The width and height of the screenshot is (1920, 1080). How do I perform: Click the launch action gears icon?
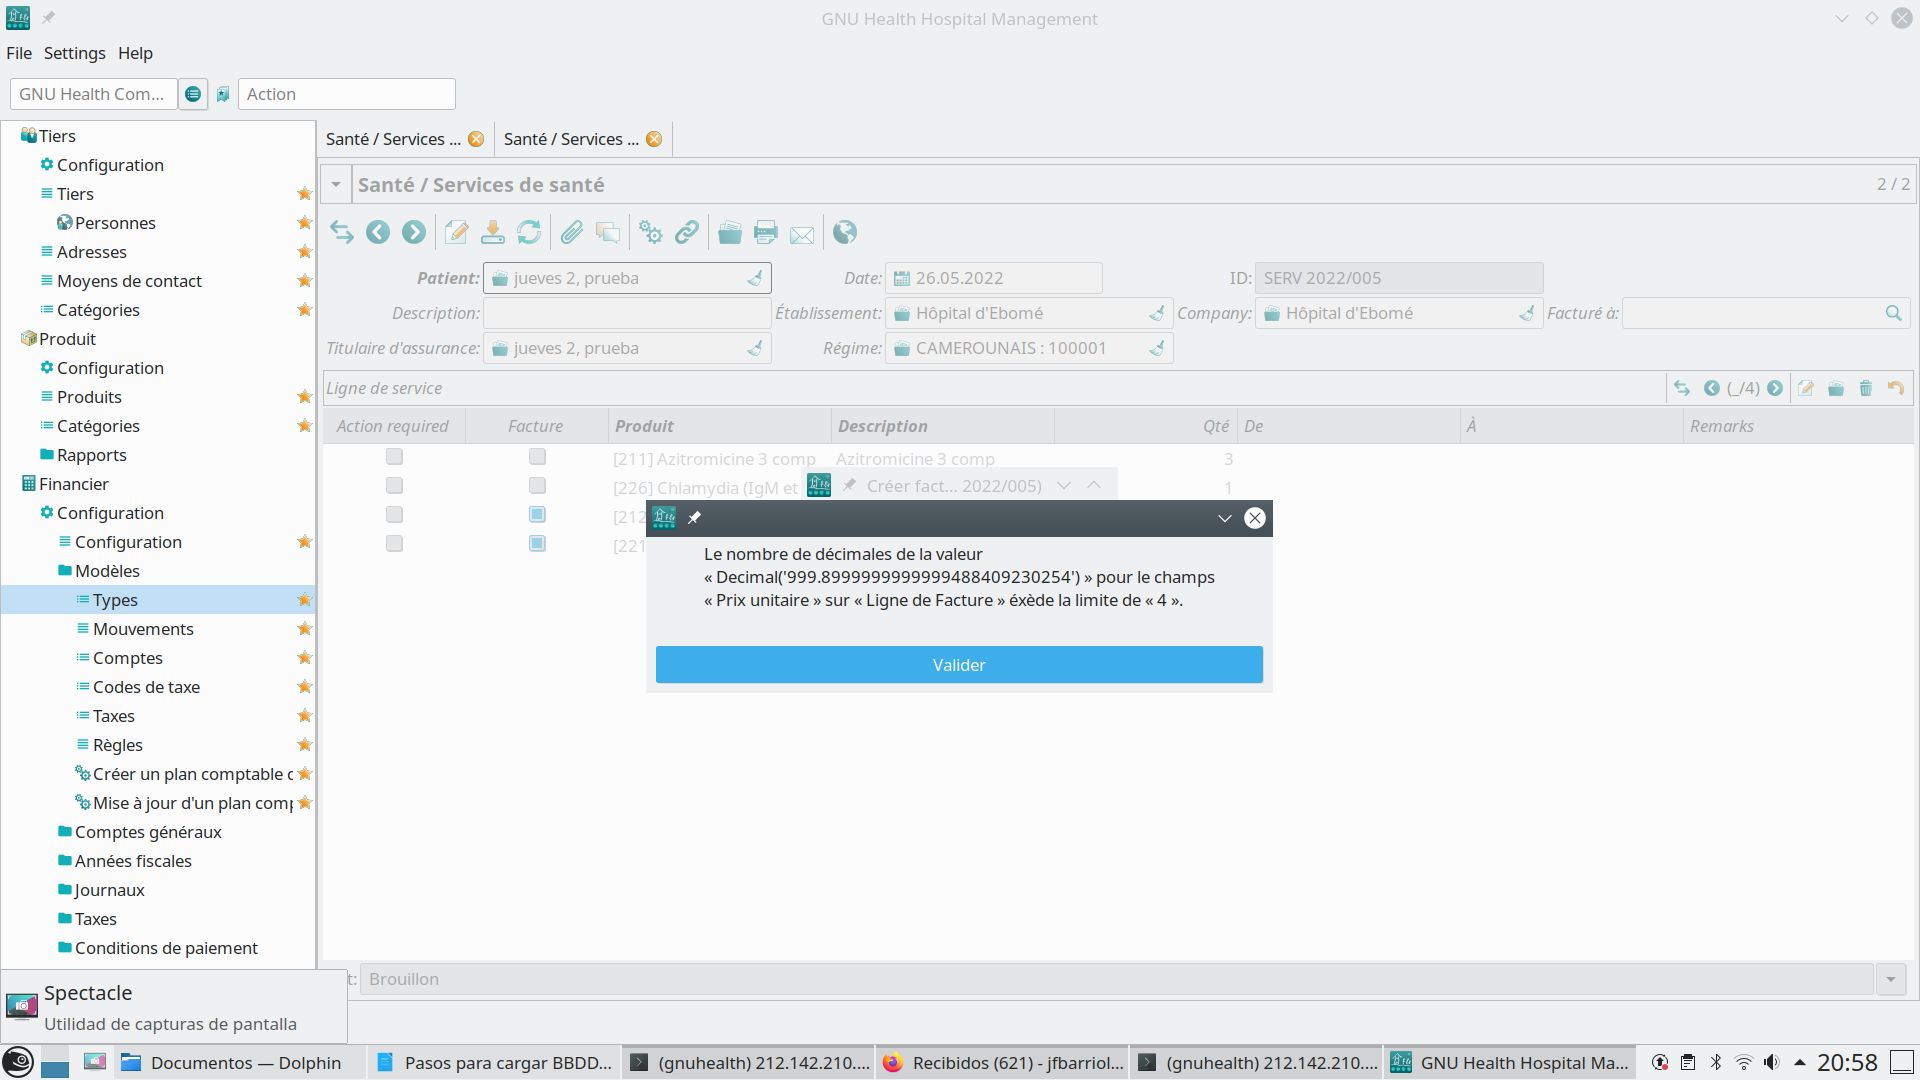pyautogui.click(x=651, y=233)
